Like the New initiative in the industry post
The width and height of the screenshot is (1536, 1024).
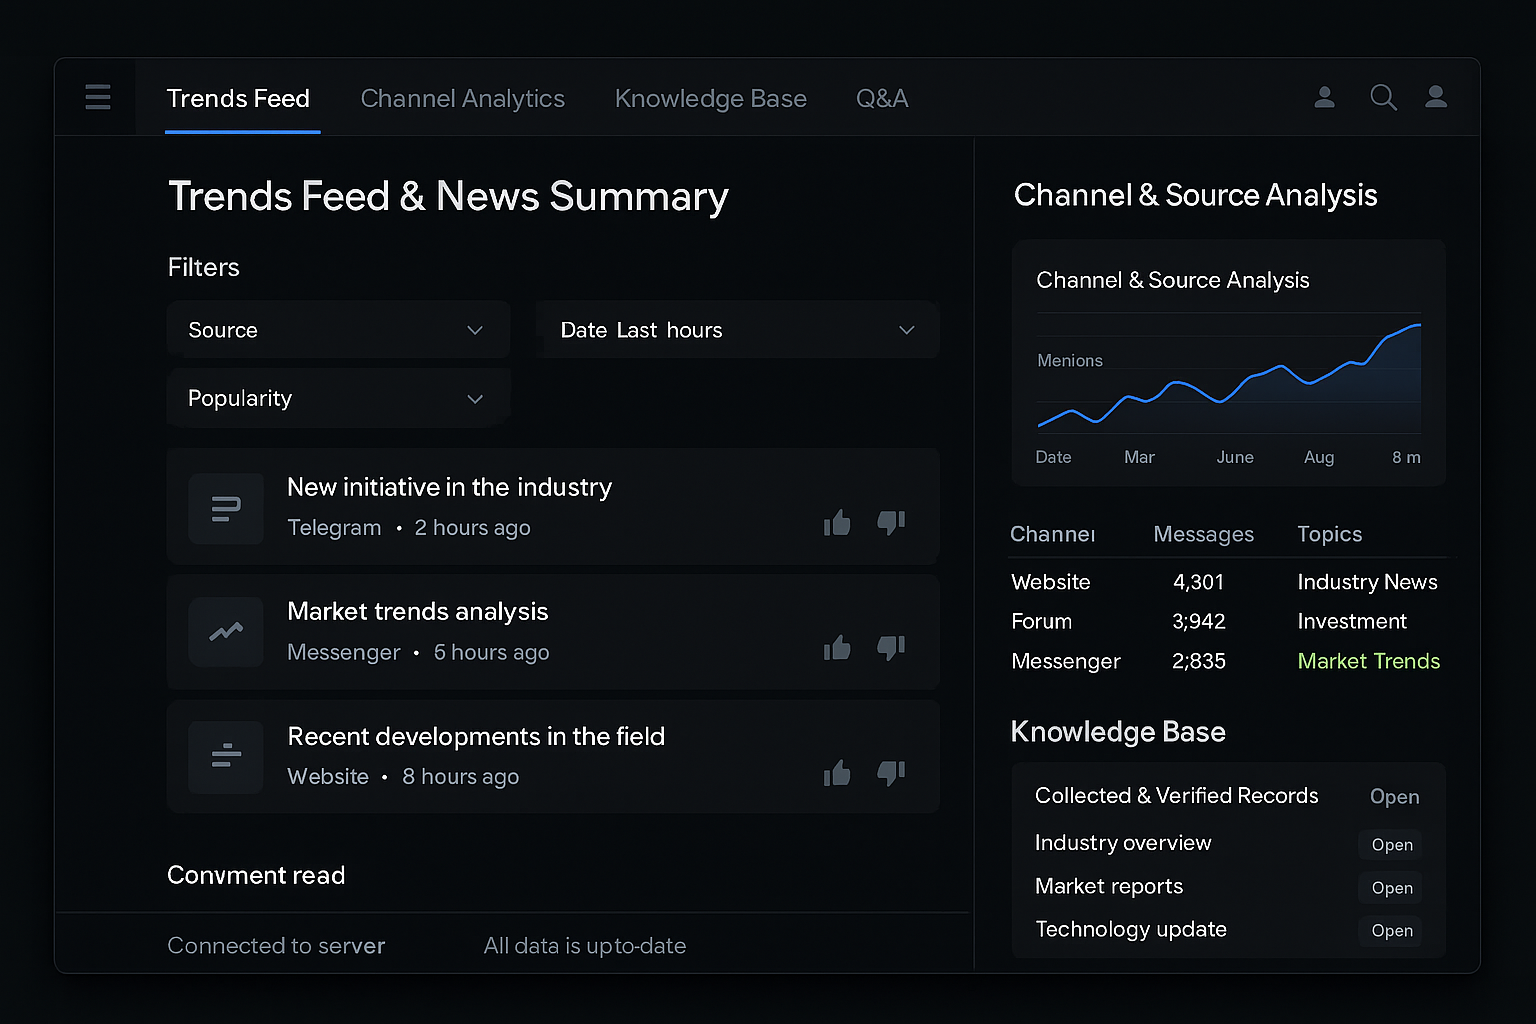(x=837, y=522)
